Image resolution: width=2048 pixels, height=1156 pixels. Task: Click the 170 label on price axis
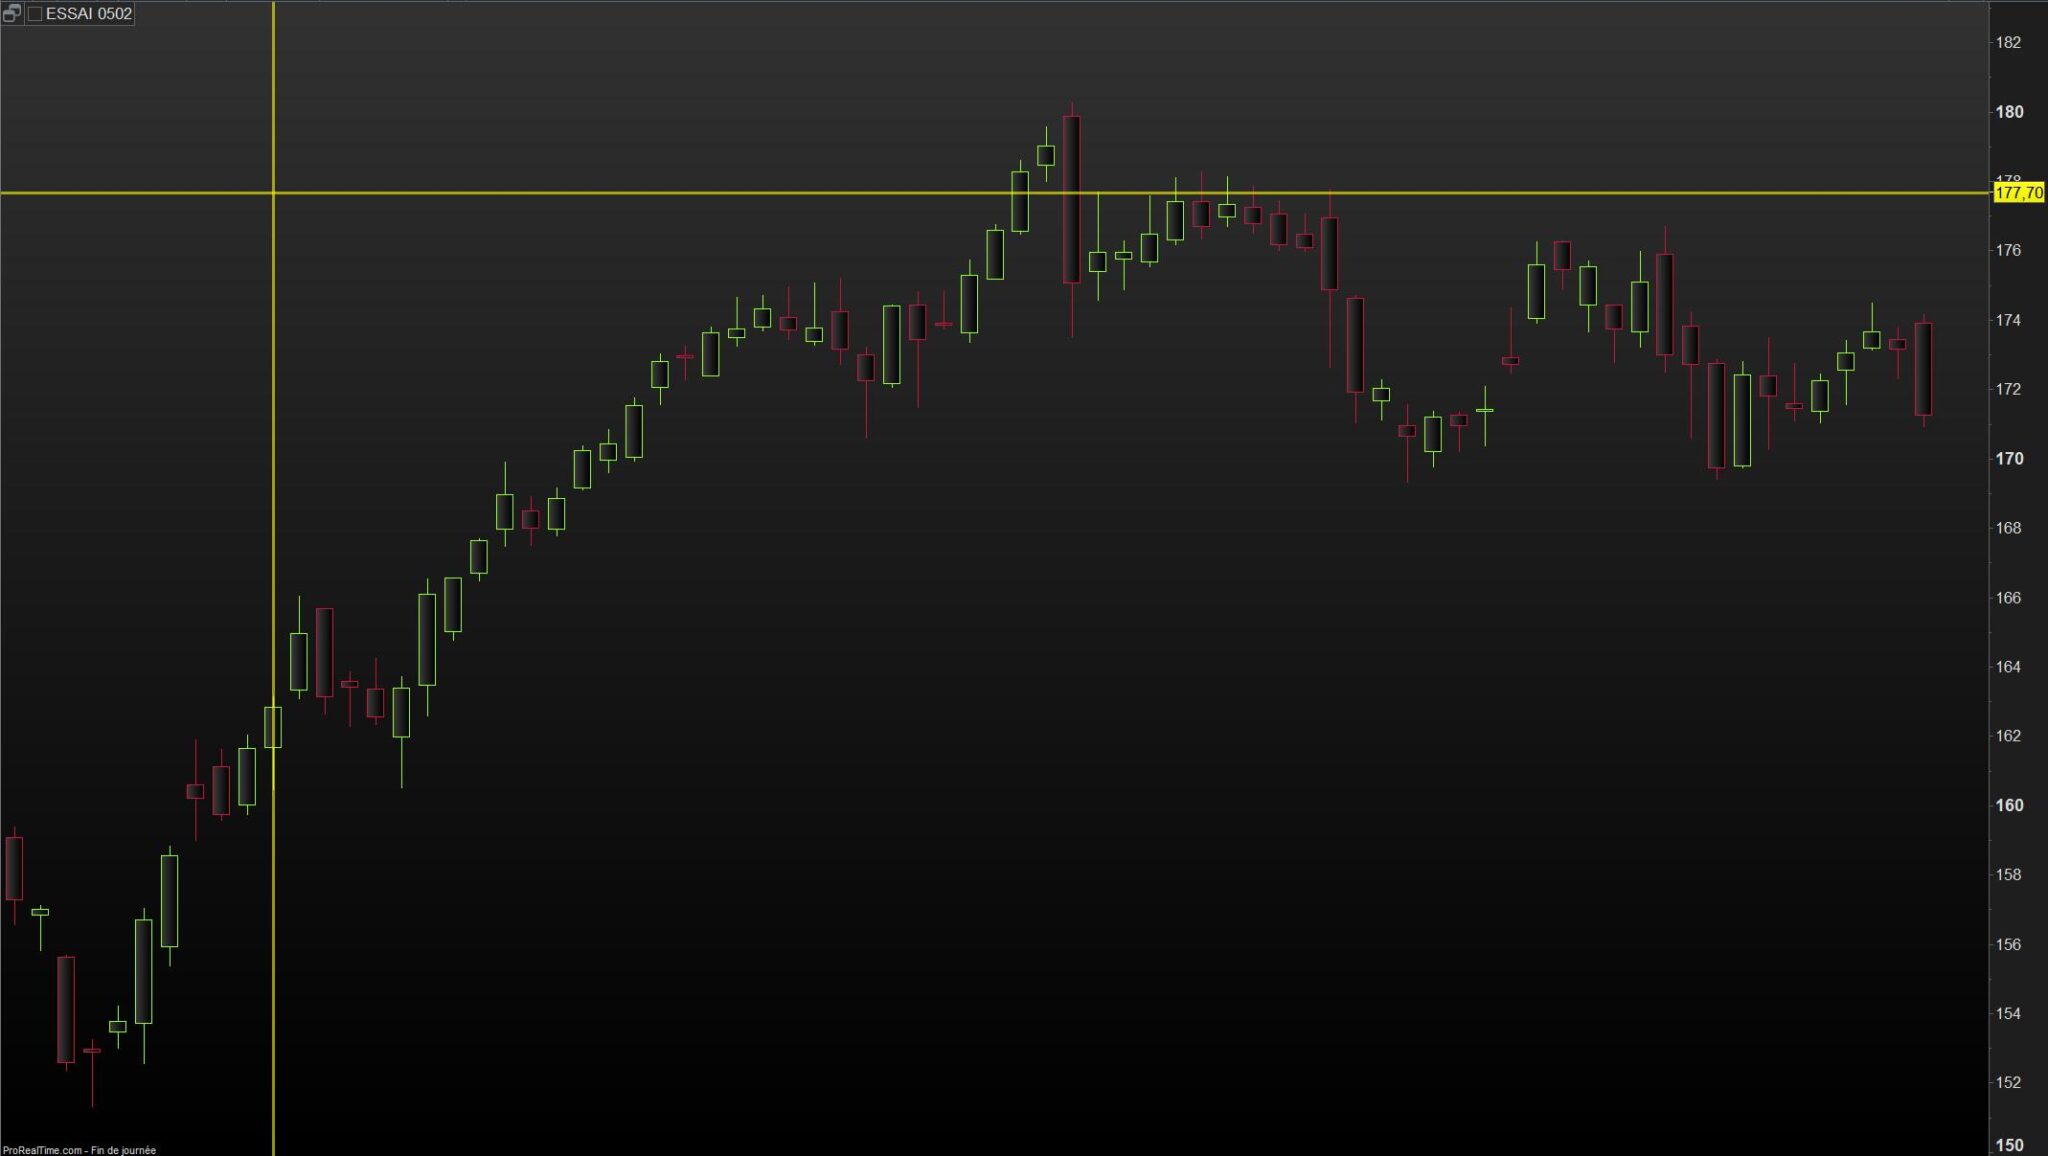pyautogui.click(x=2008, y=459)
